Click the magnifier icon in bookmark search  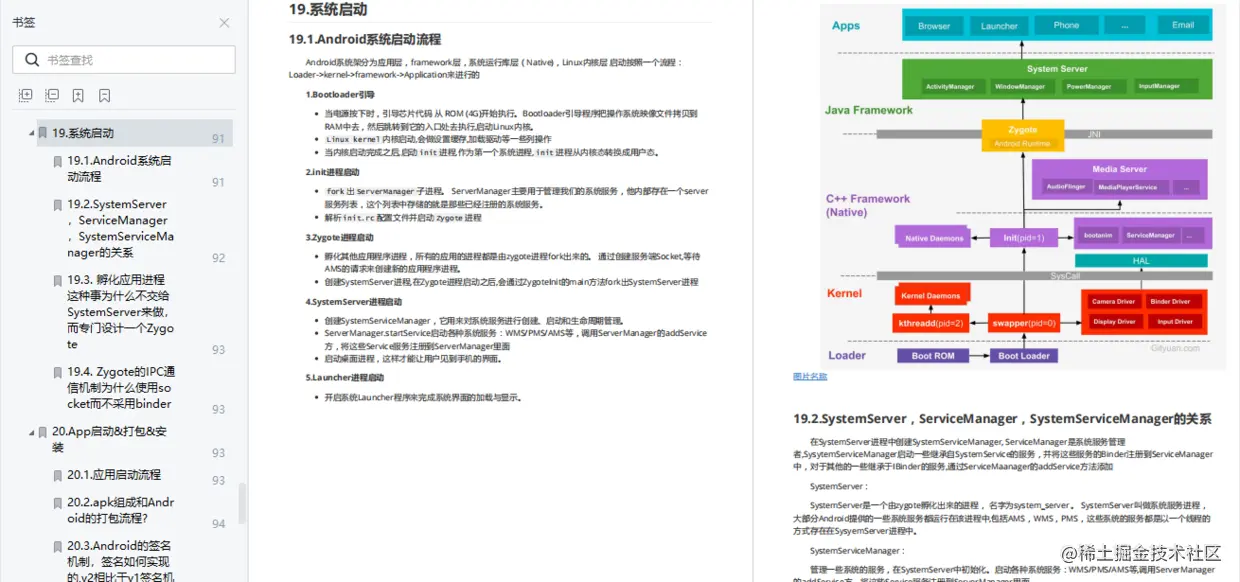coord(30,60)
